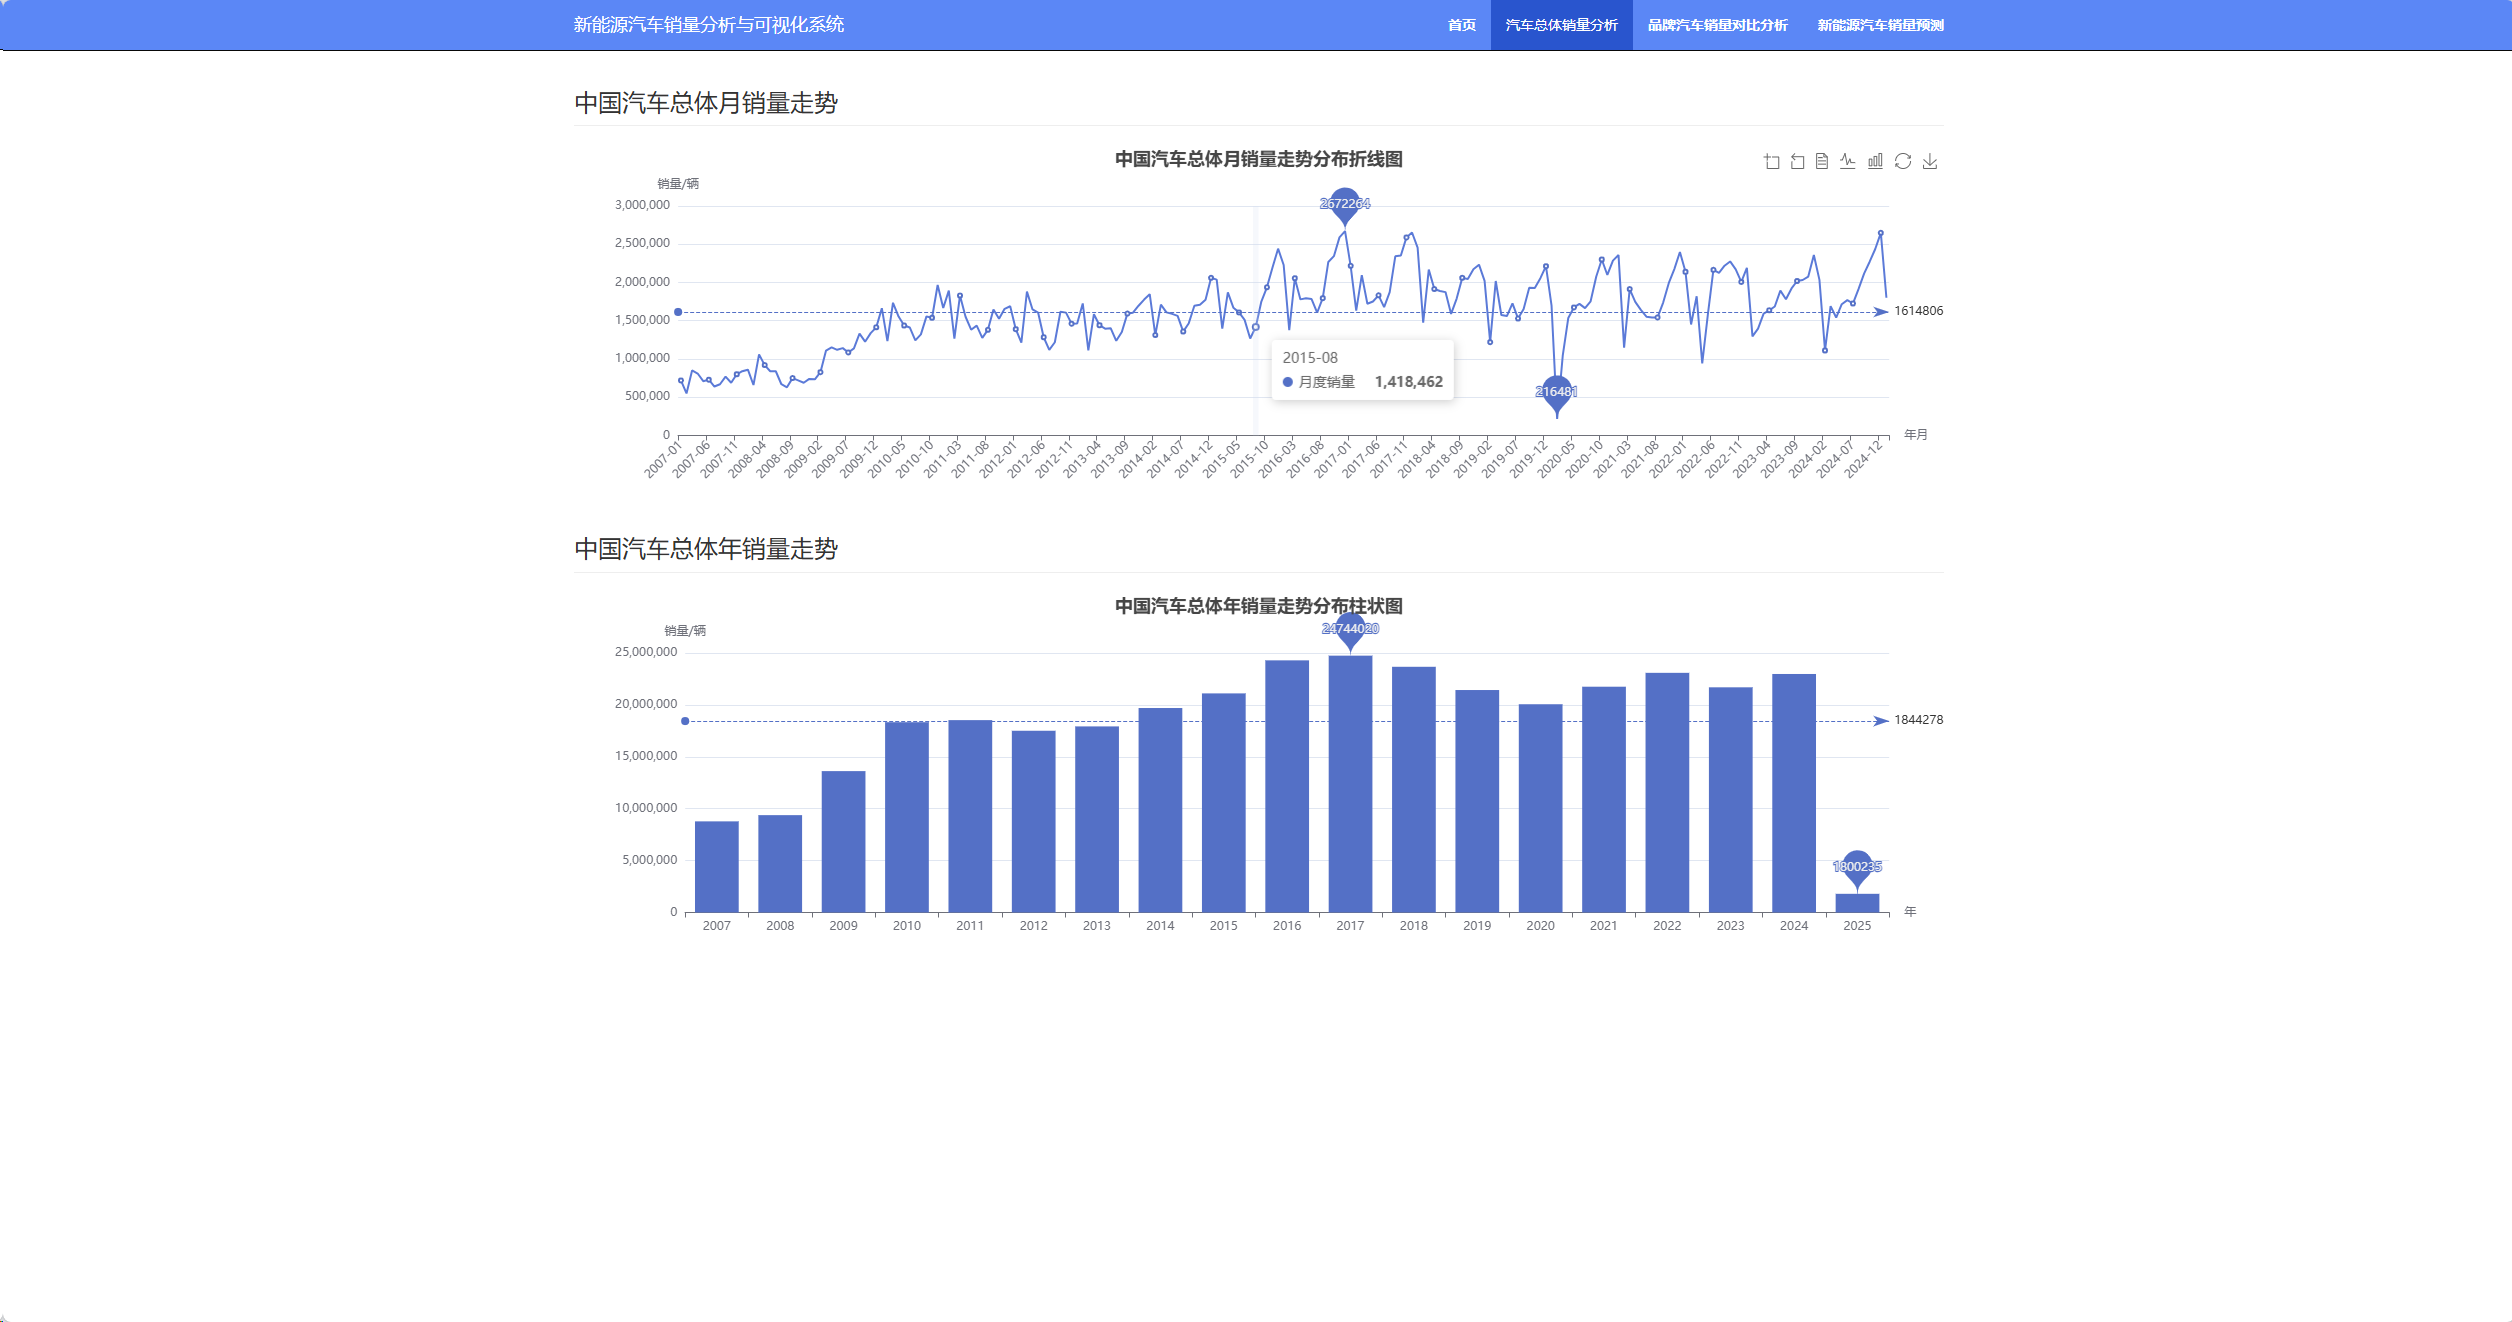Click the 24744020 max pin on bar chart

(1350, 629)
